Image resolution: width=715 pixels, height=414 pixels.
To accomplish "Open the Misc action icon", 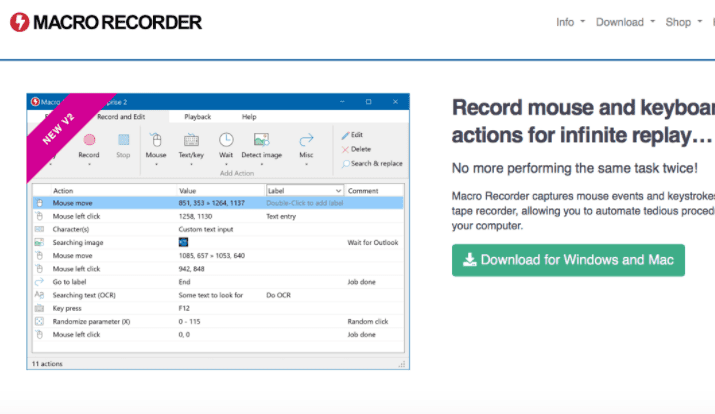I will (306, 140).
